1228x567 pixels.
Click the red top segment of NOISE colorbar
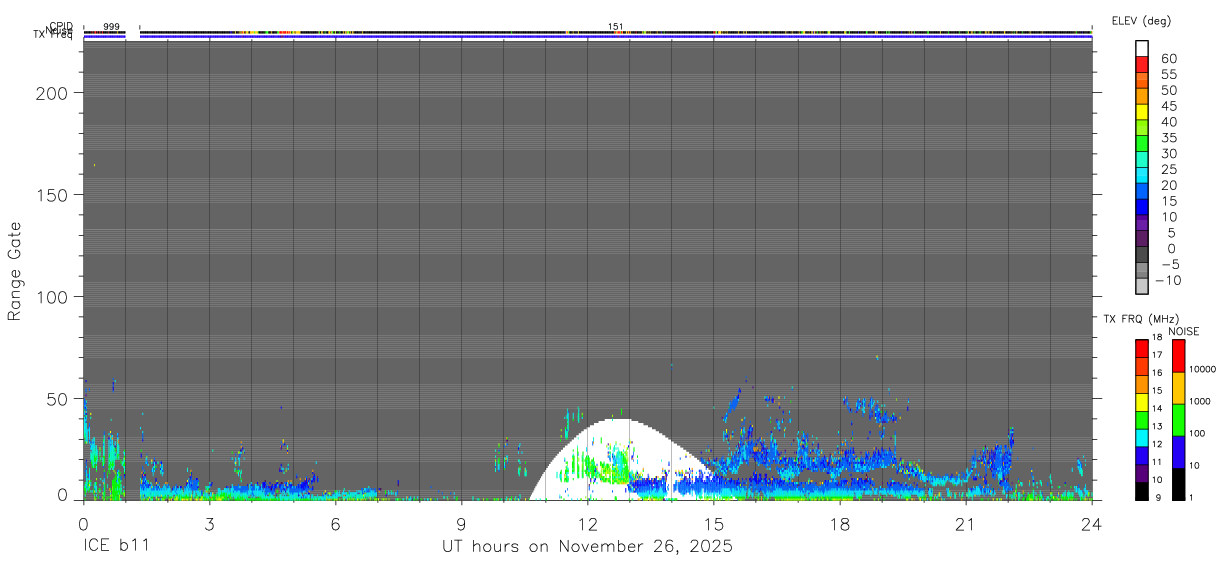tap(1177, 356)
